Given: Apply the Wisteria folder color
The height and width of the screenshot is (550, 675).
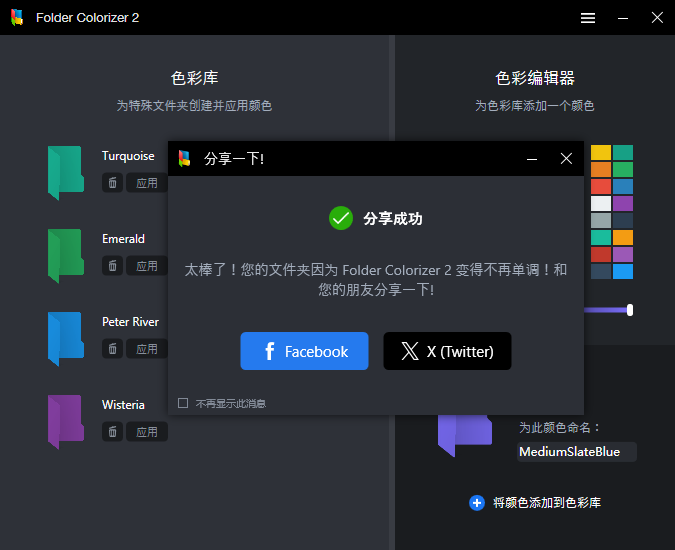Looking at the screenshot, I should 147,432.
